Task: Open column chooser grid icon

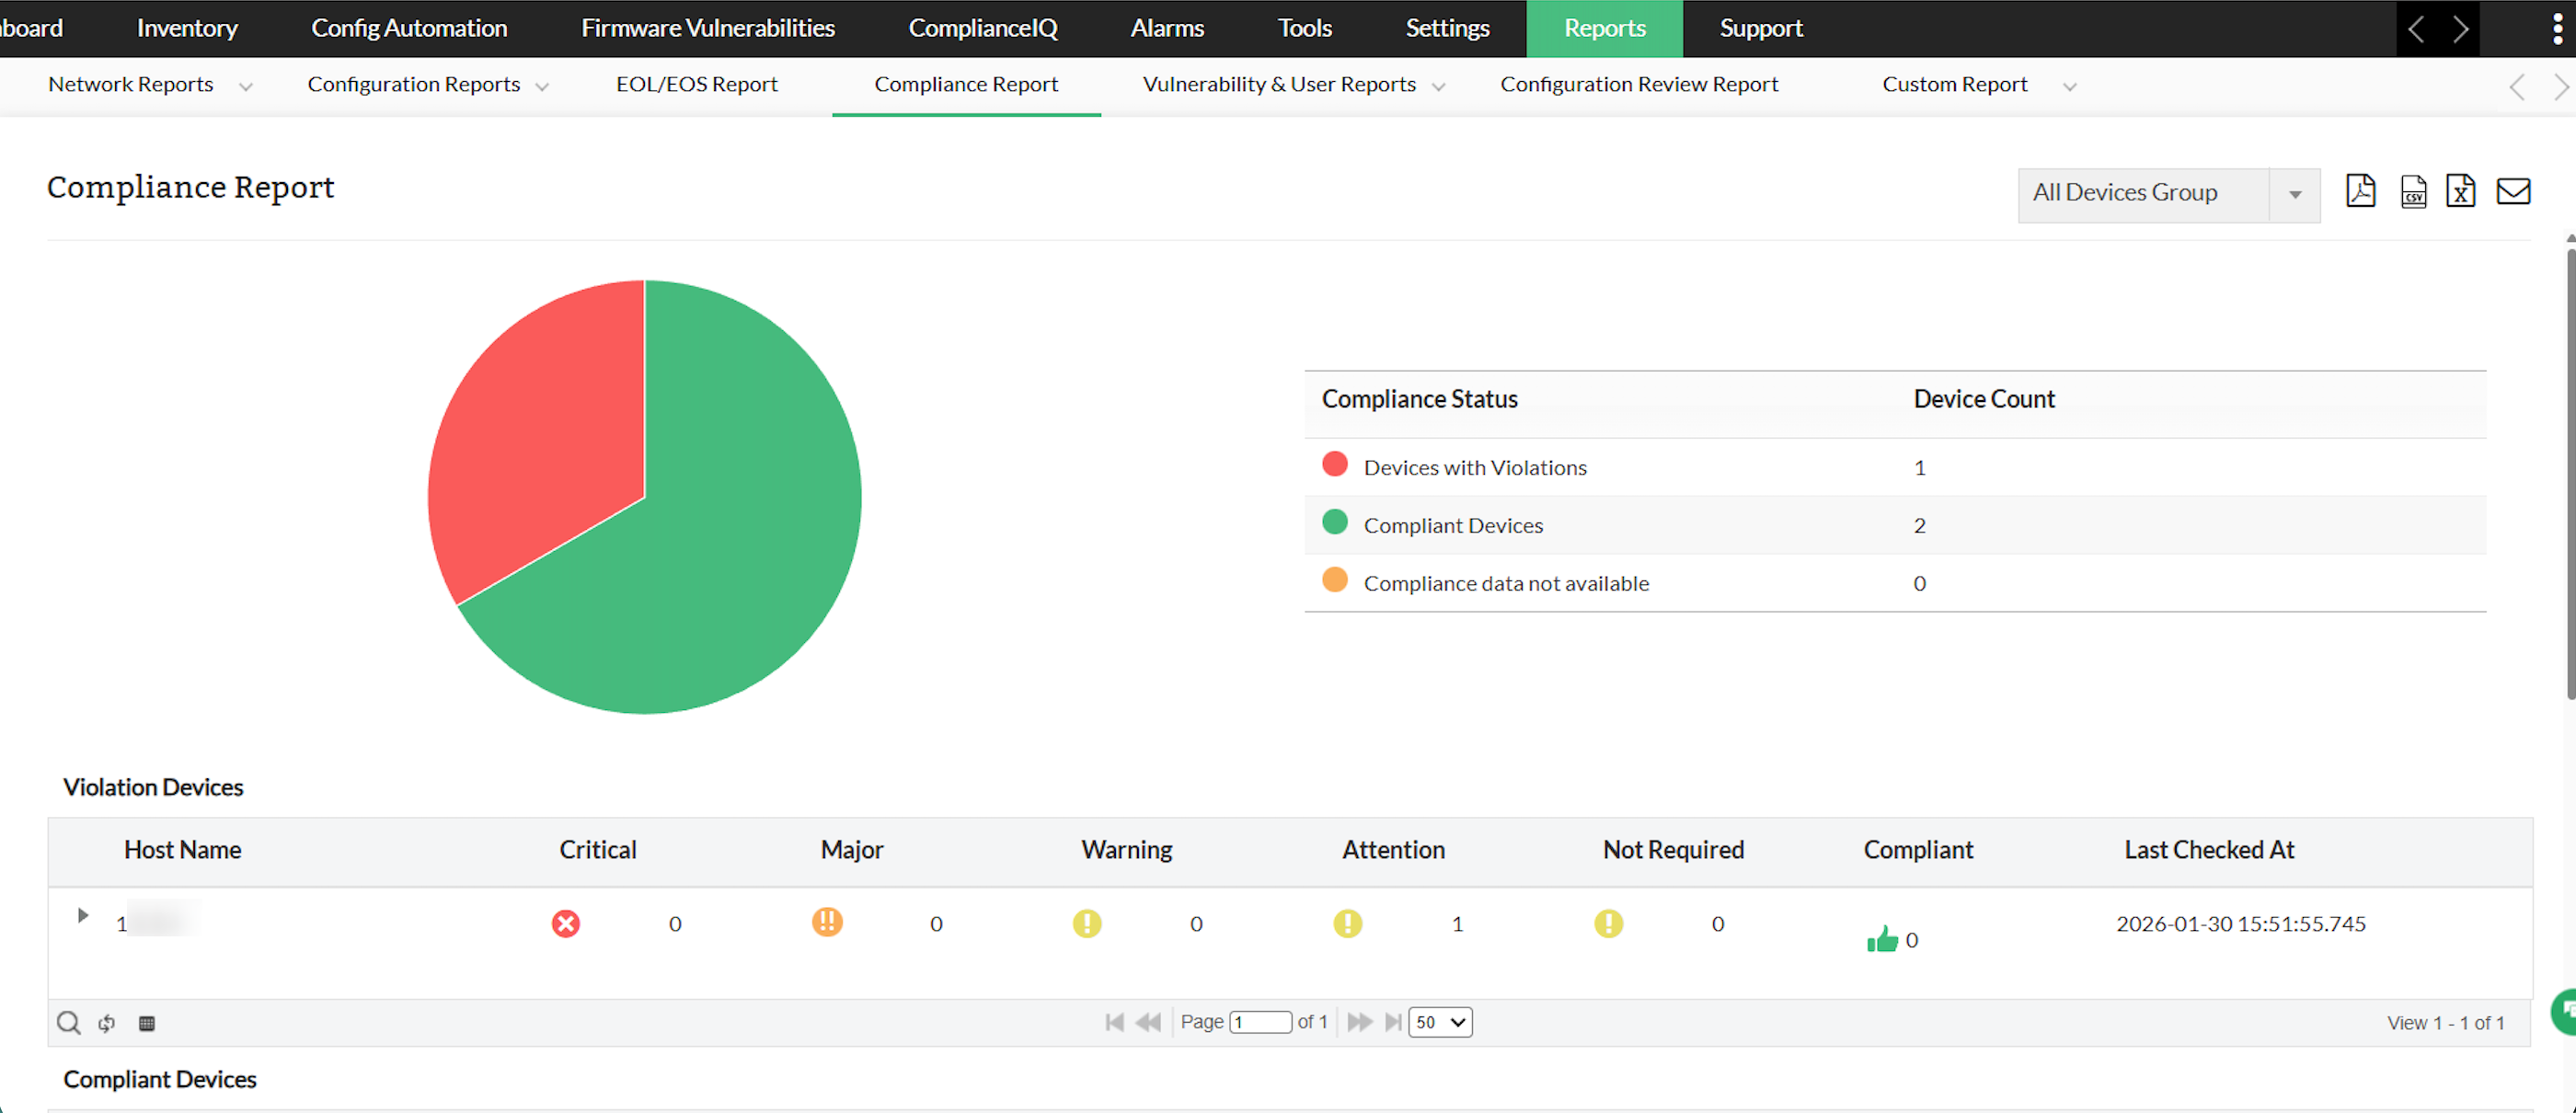Action: point(147,1022)
